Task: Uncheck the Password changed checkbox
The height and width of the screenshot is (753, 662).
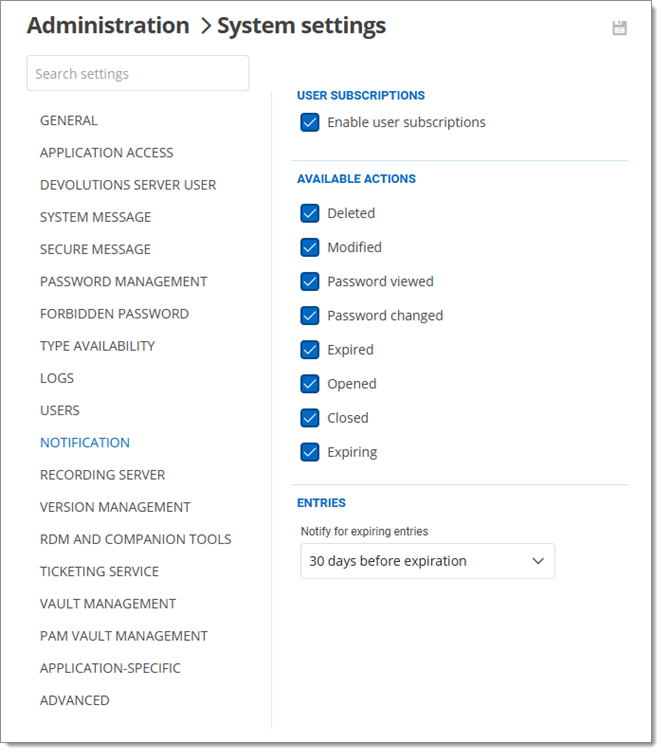Action: 310,316
